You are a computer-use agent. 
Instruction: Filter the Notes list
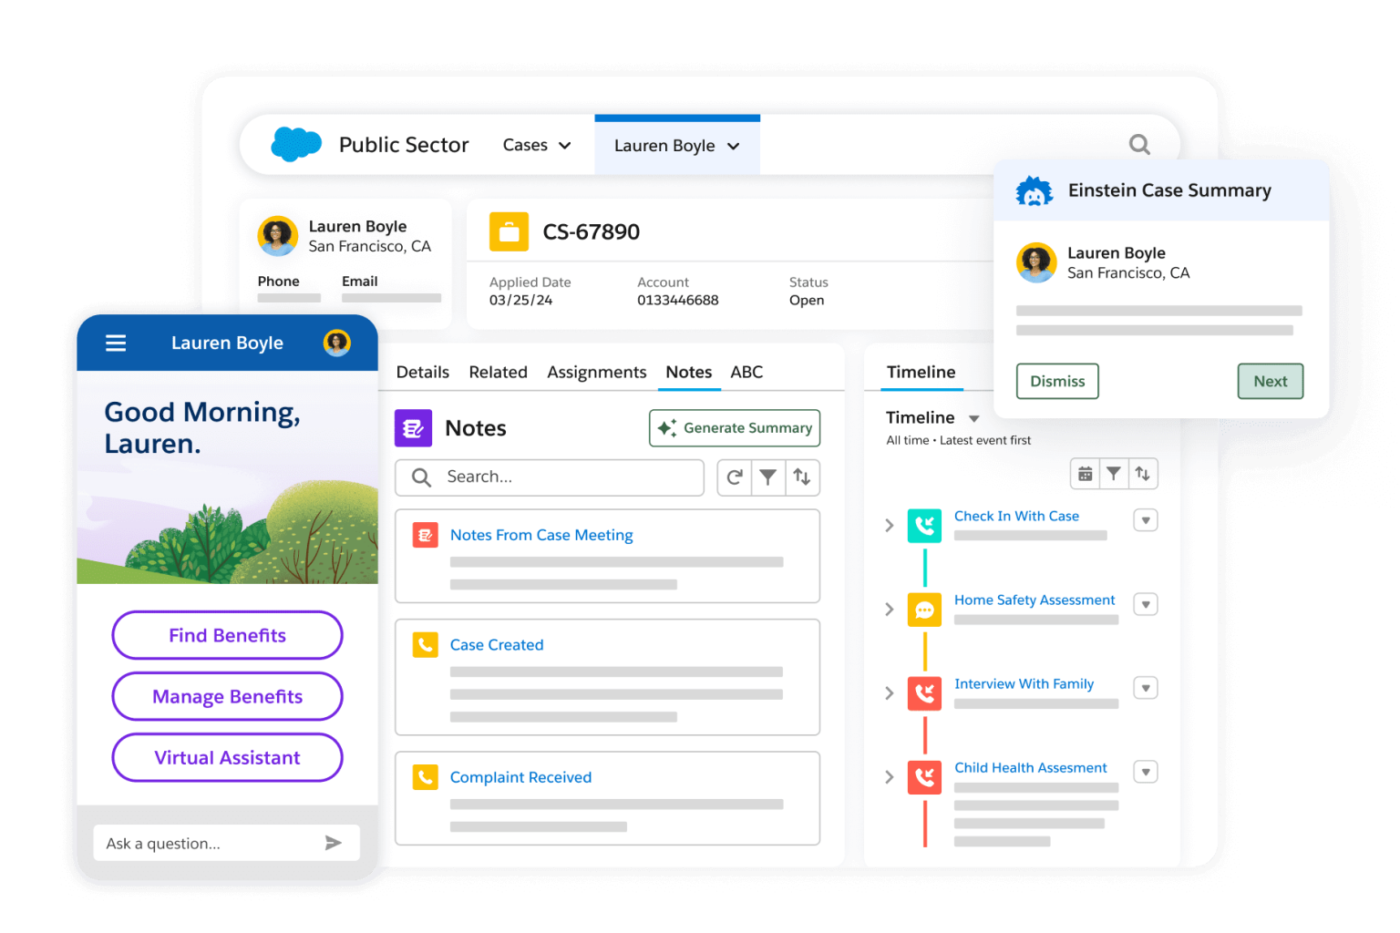768,477
